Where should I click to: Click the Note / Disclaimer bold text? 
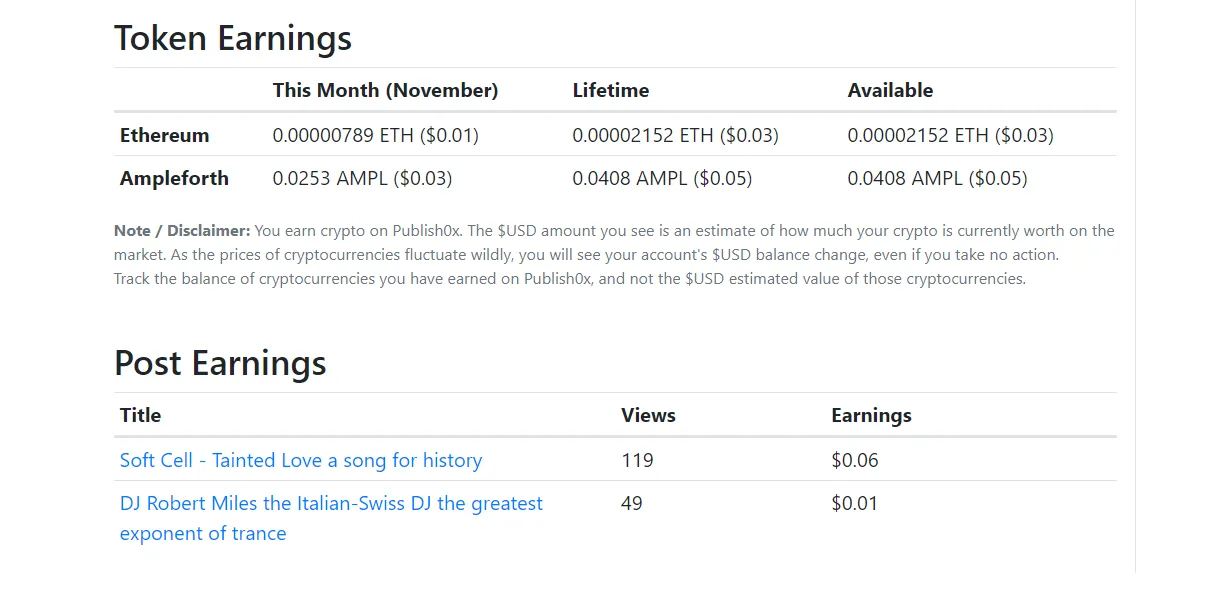coord(182,230)
